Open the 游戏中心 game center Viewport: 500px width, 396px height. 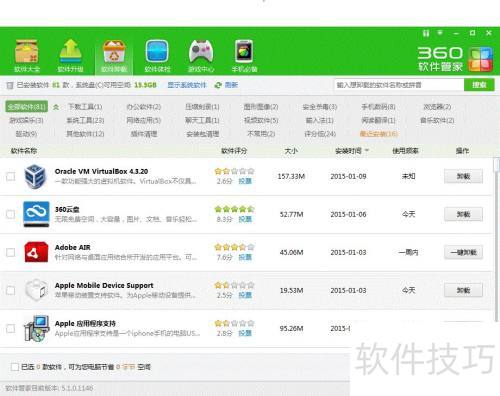(x=201, y=56)
